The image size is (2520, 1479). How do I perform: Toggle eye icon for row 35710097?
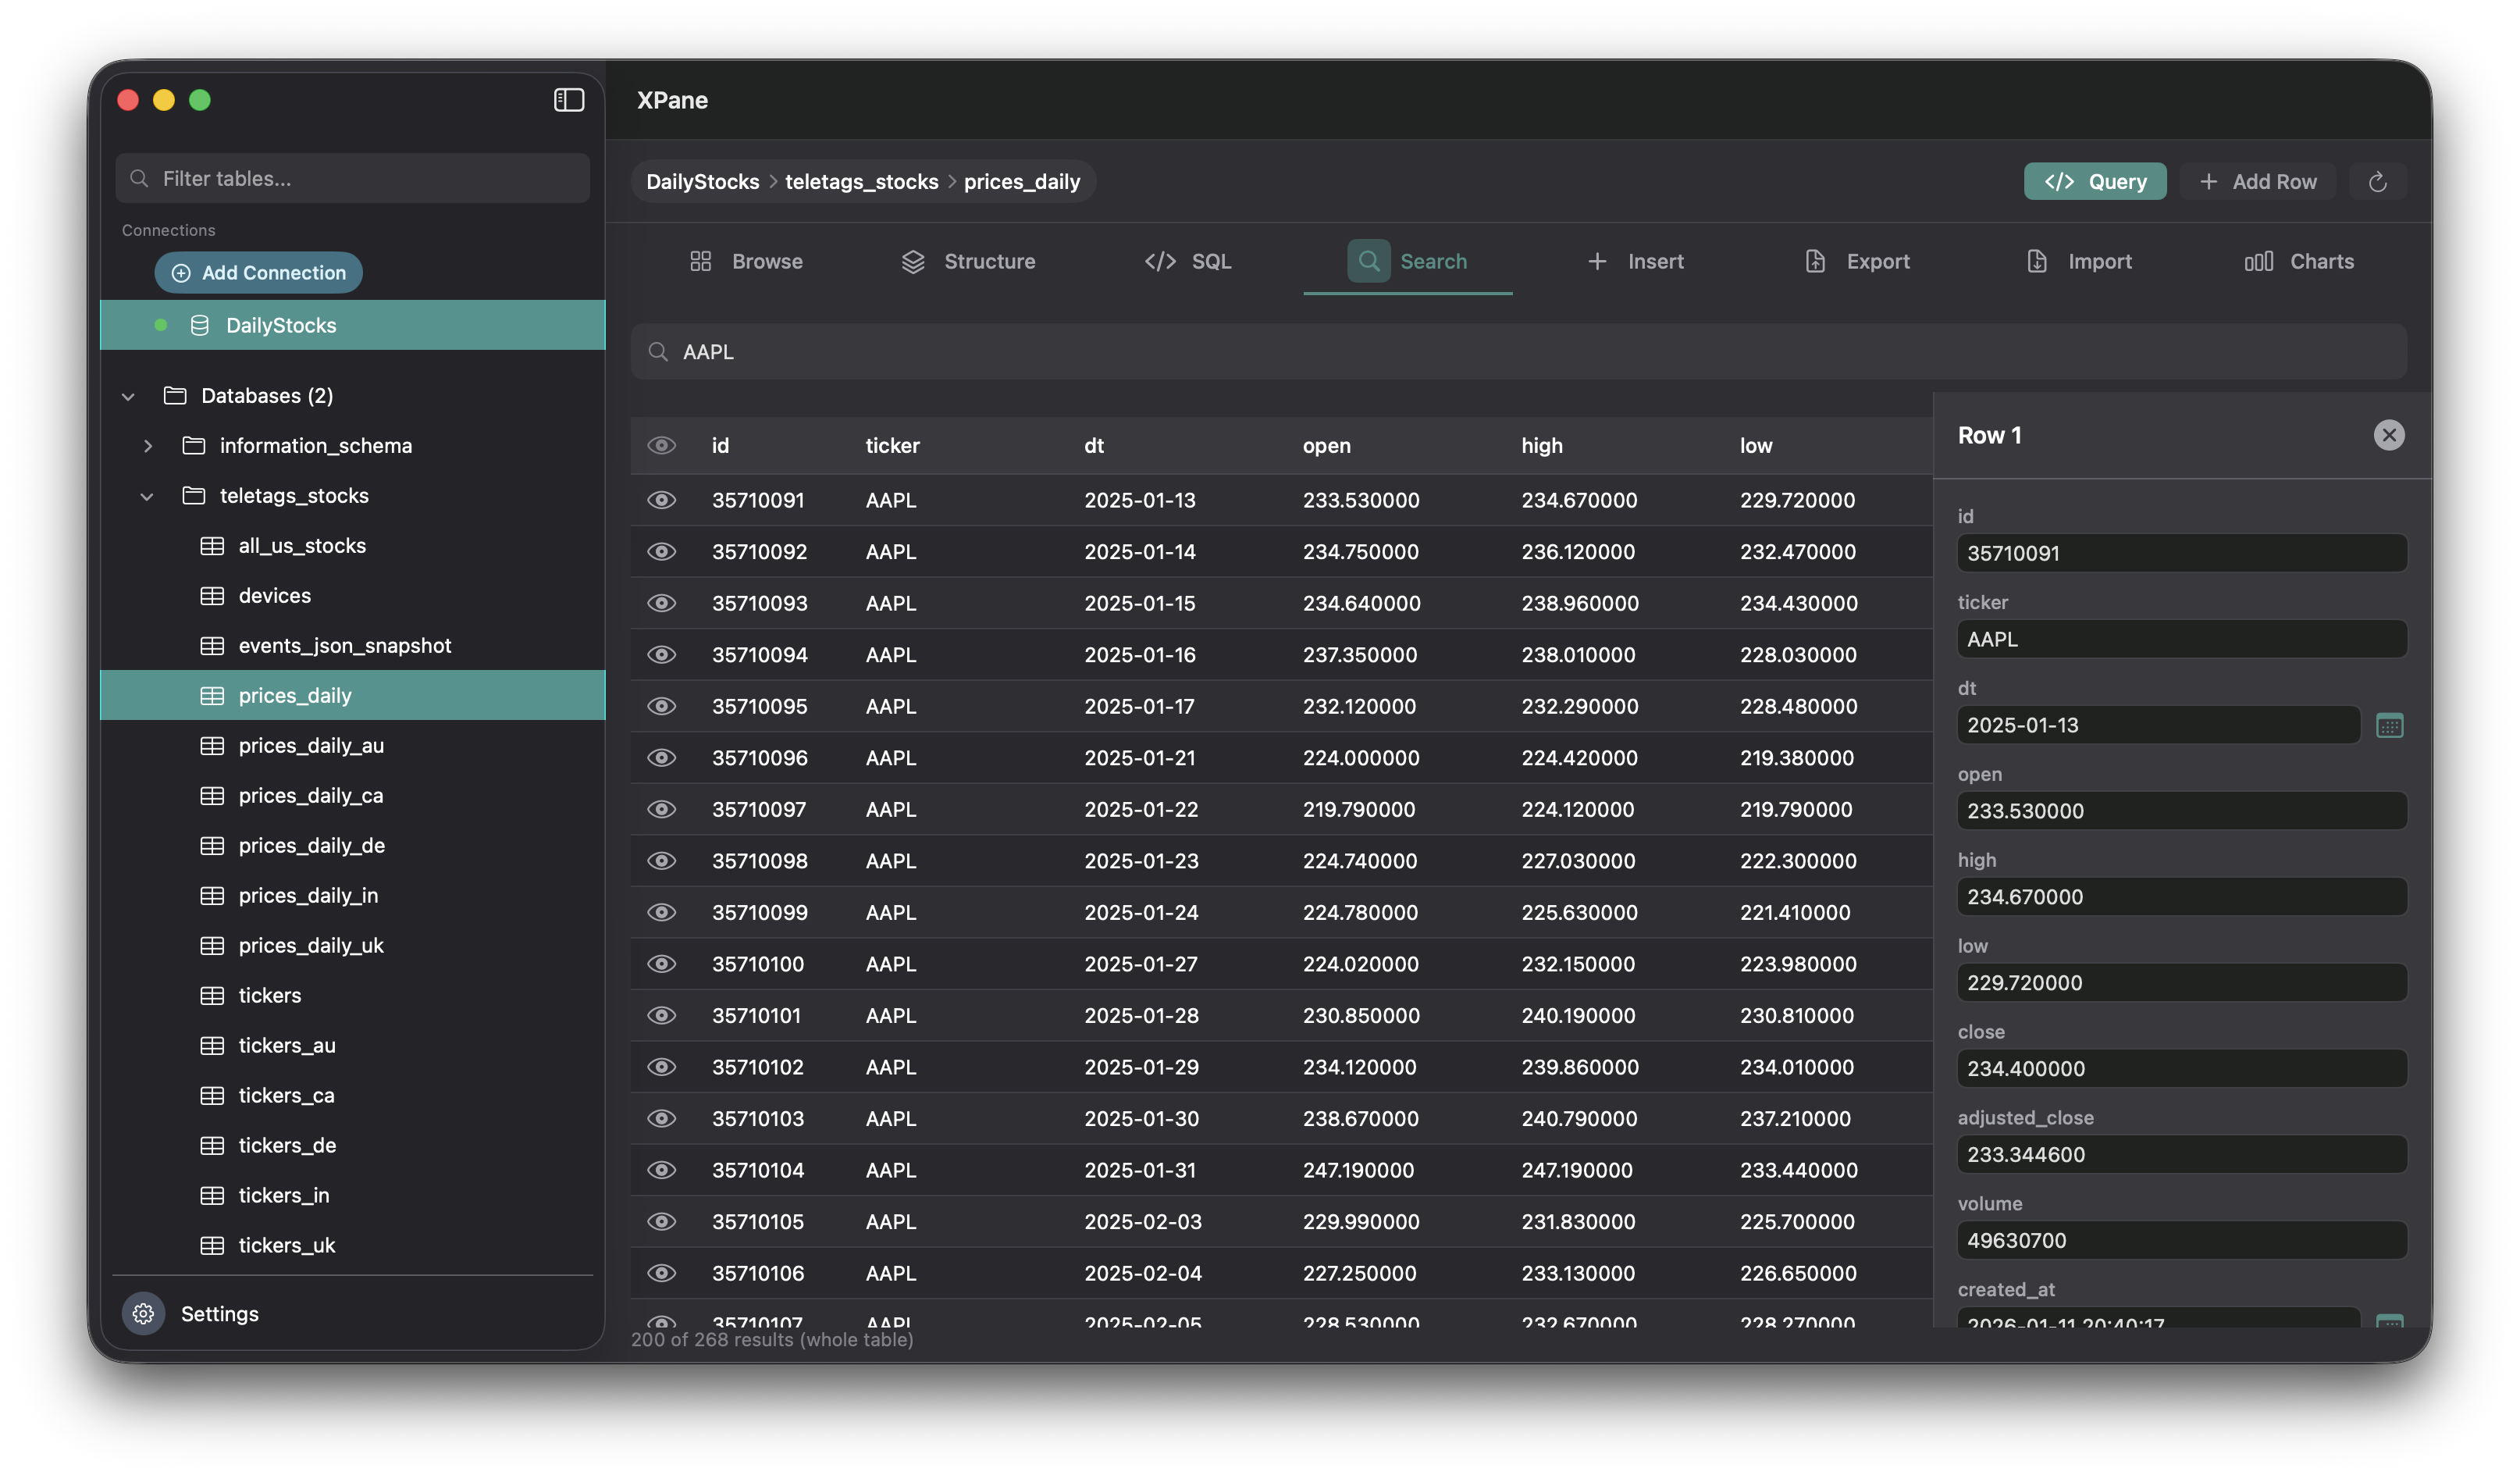(661, 809)
